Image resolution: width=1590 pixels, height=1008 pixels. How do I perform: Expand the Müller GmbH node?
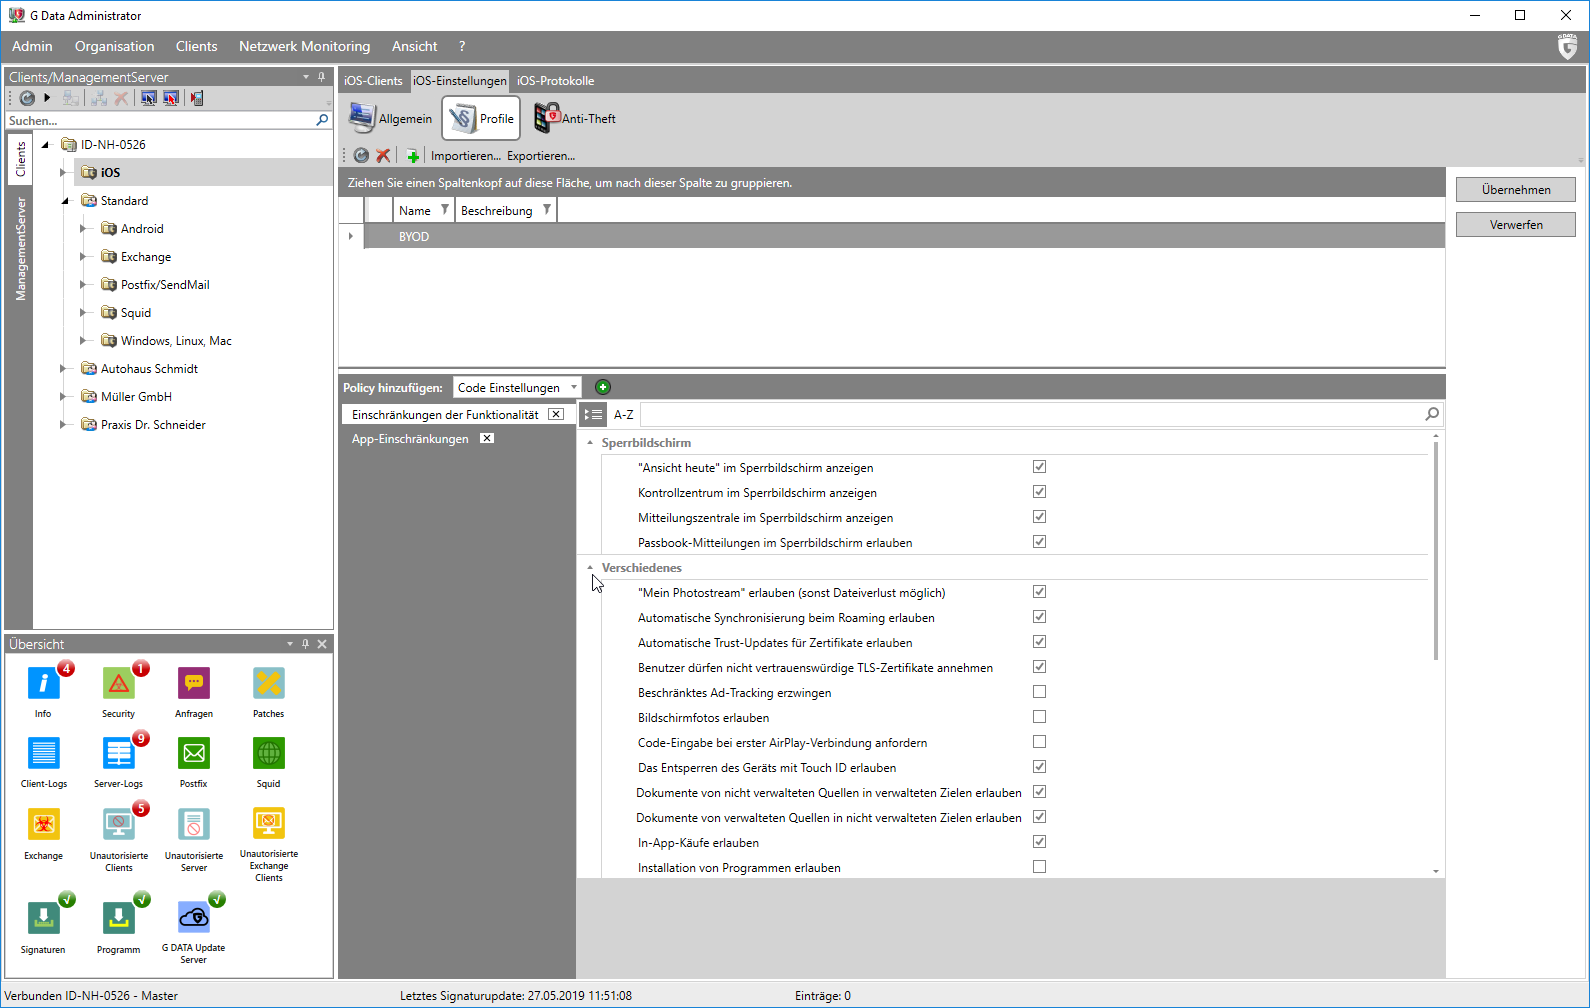tap(64, 397)
